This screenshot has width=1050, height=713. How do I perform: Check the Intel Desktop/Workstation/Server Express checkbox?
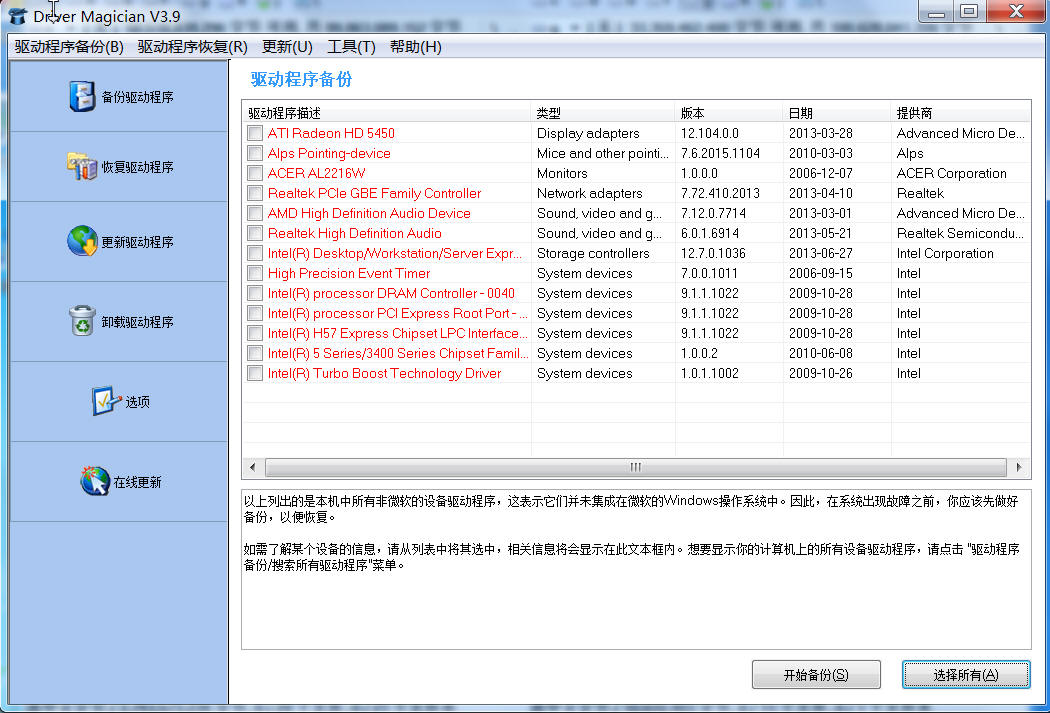[255, 254]
